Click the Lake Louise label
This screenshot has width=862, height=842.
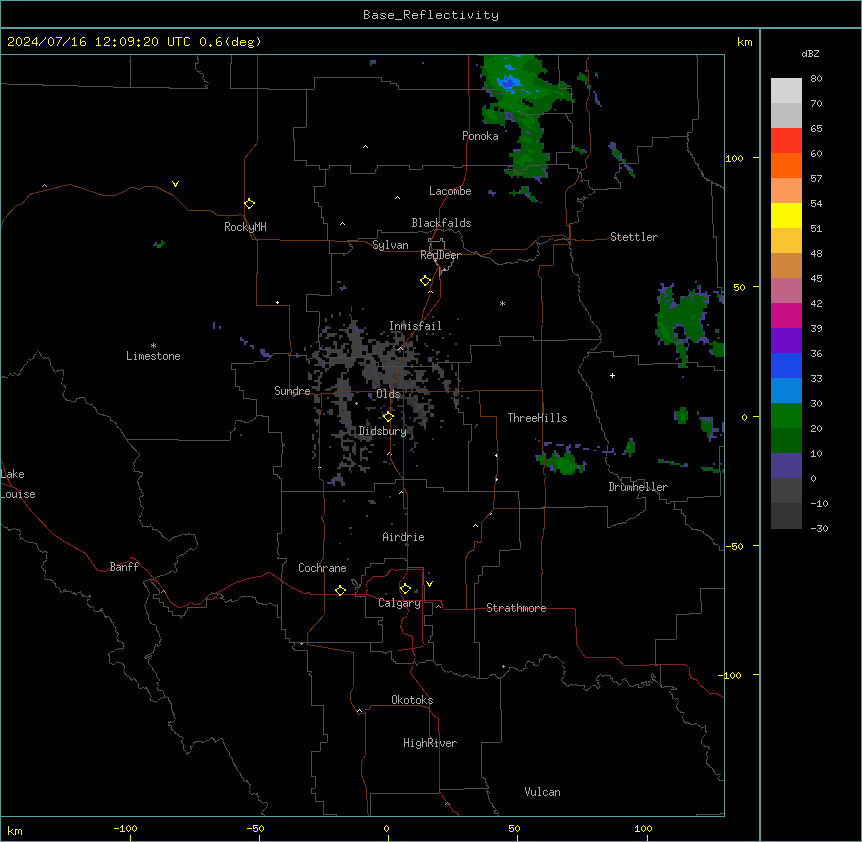pyautogui.click(x=18, y=484)
